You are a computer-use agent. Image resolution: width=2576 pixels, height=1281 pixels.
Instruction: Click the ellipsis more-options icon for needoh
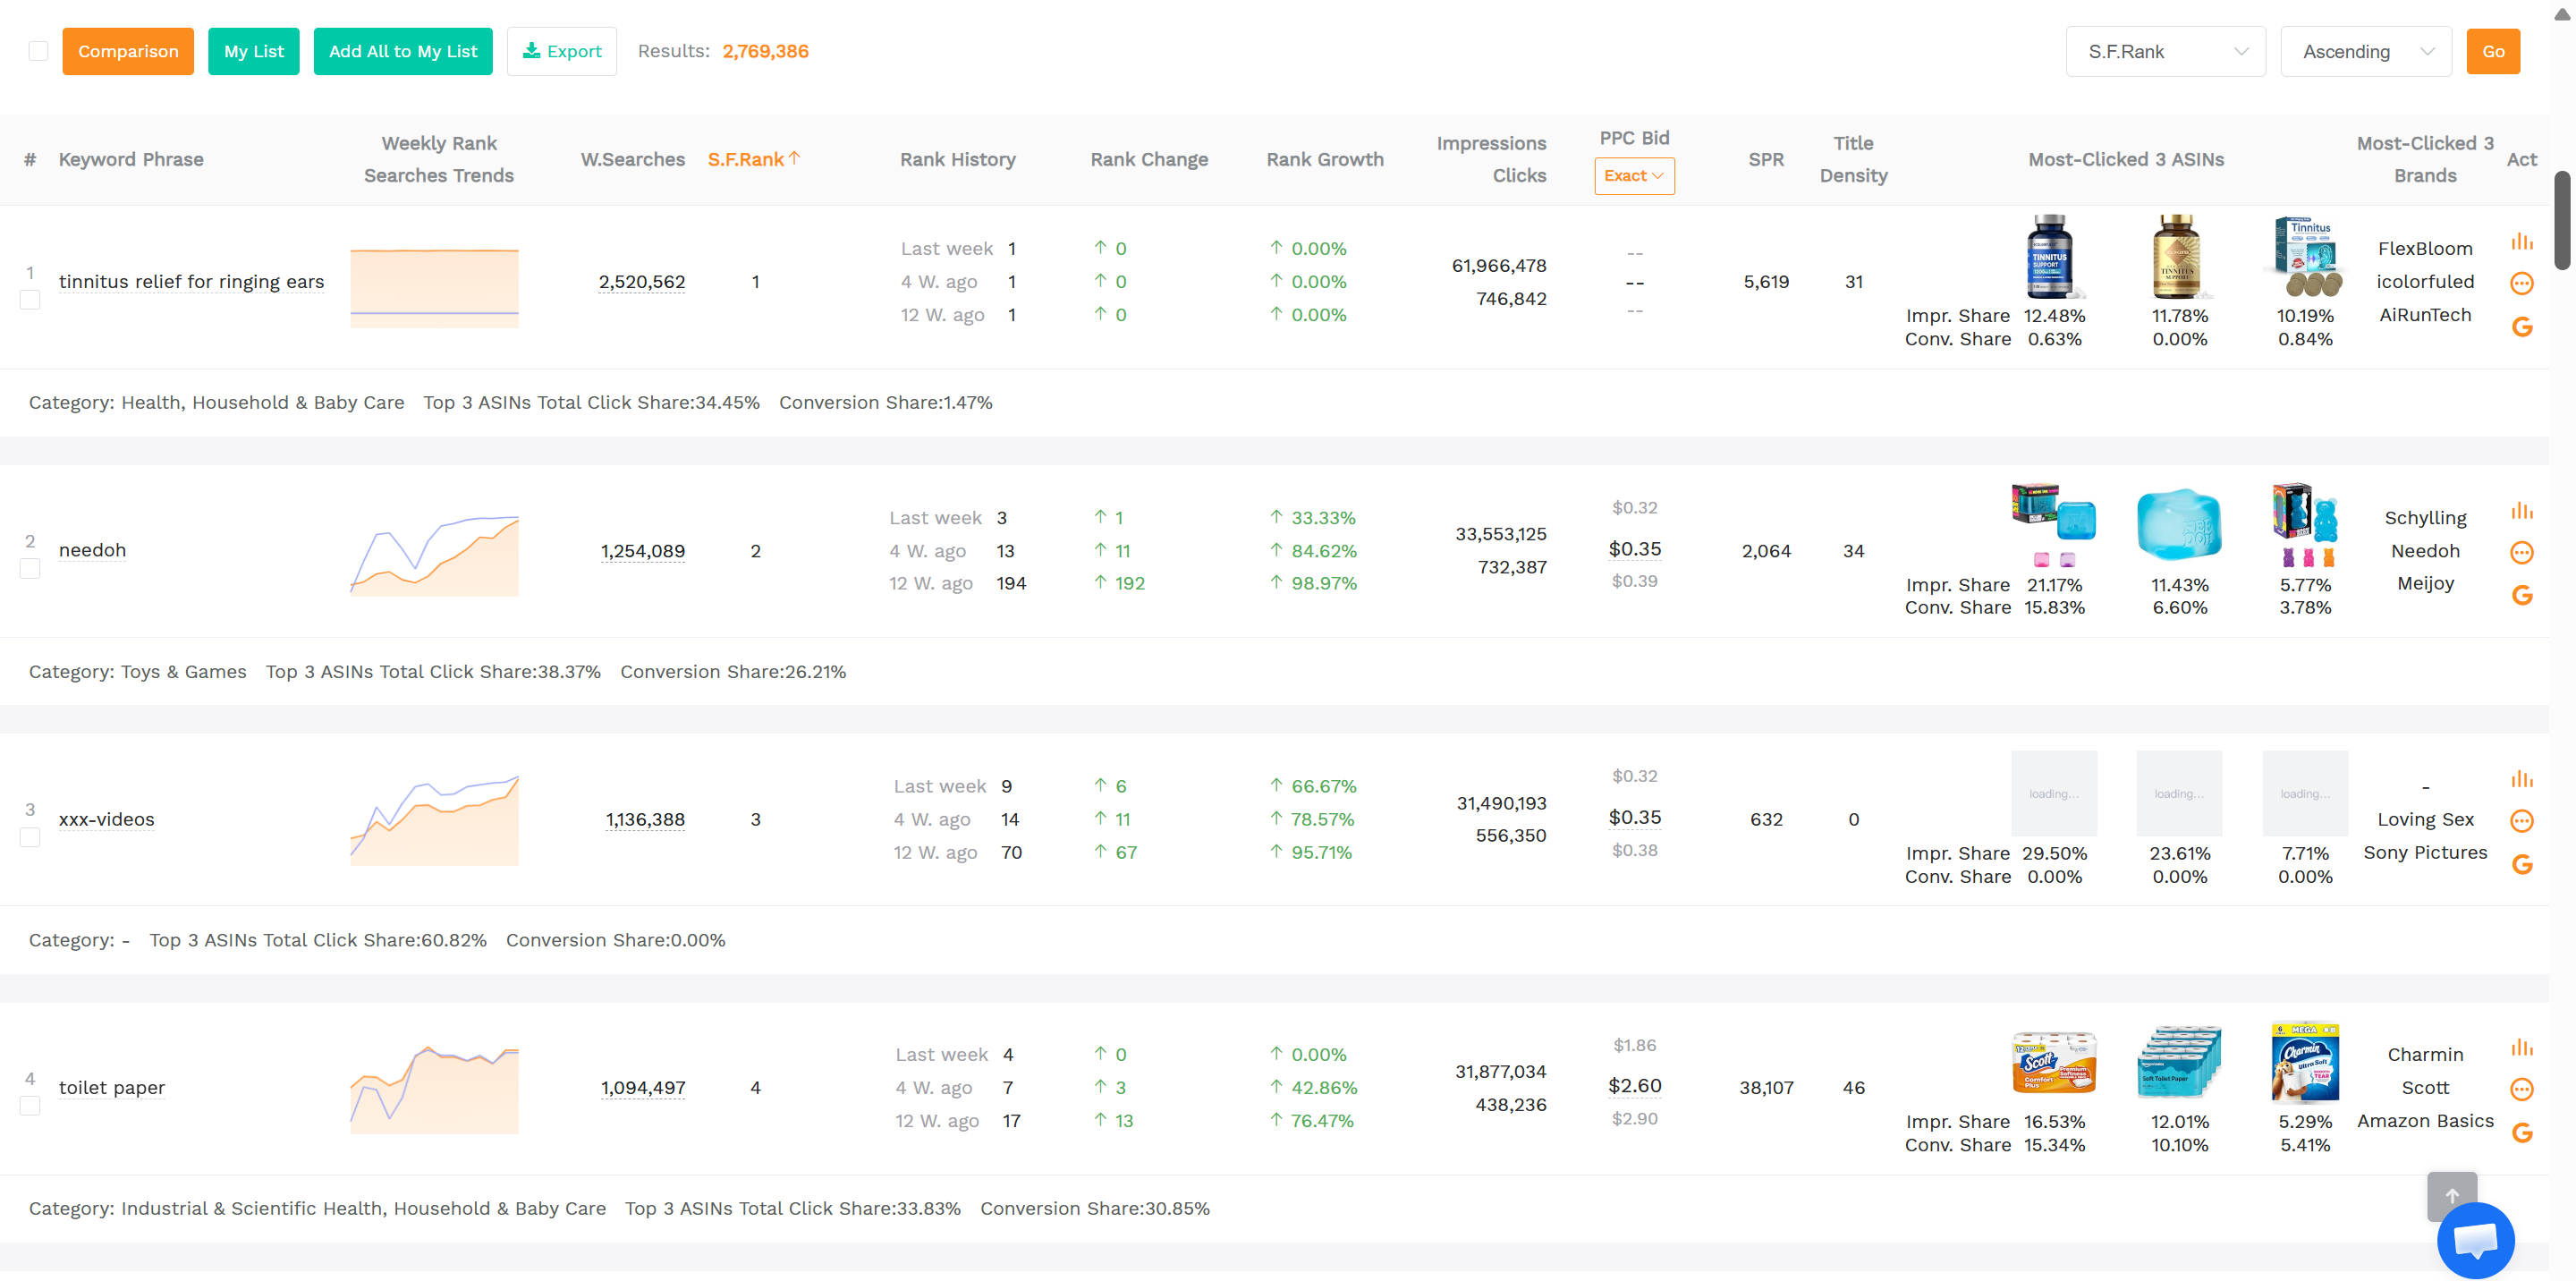coord(2523,552)
